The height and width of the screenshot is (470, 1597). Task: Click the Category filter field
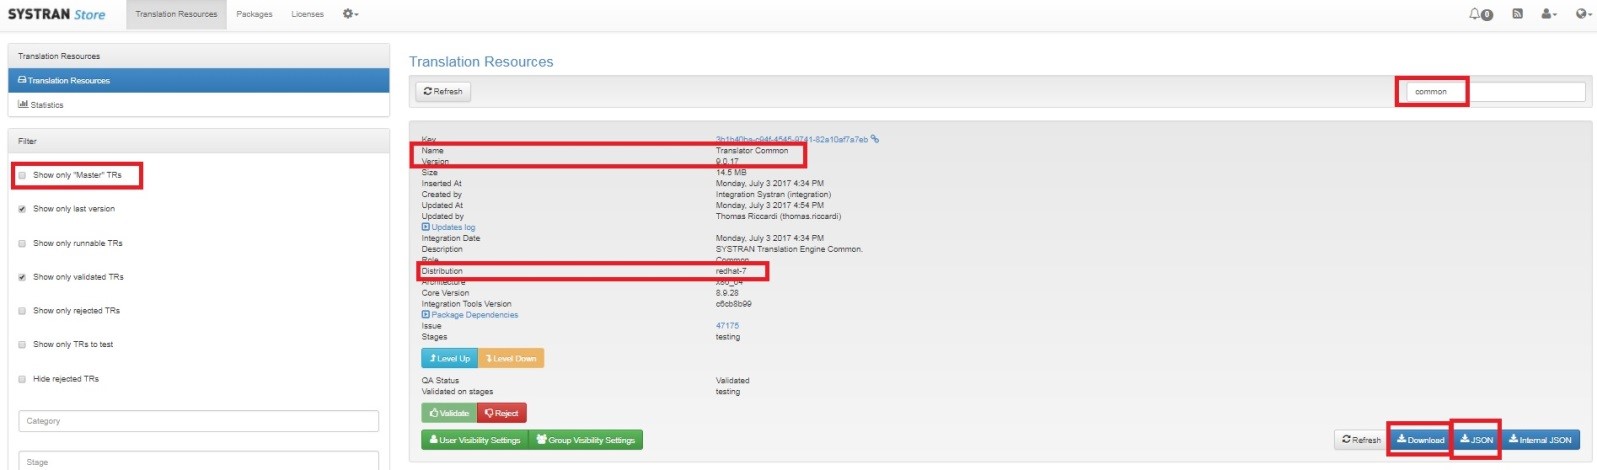198,421
